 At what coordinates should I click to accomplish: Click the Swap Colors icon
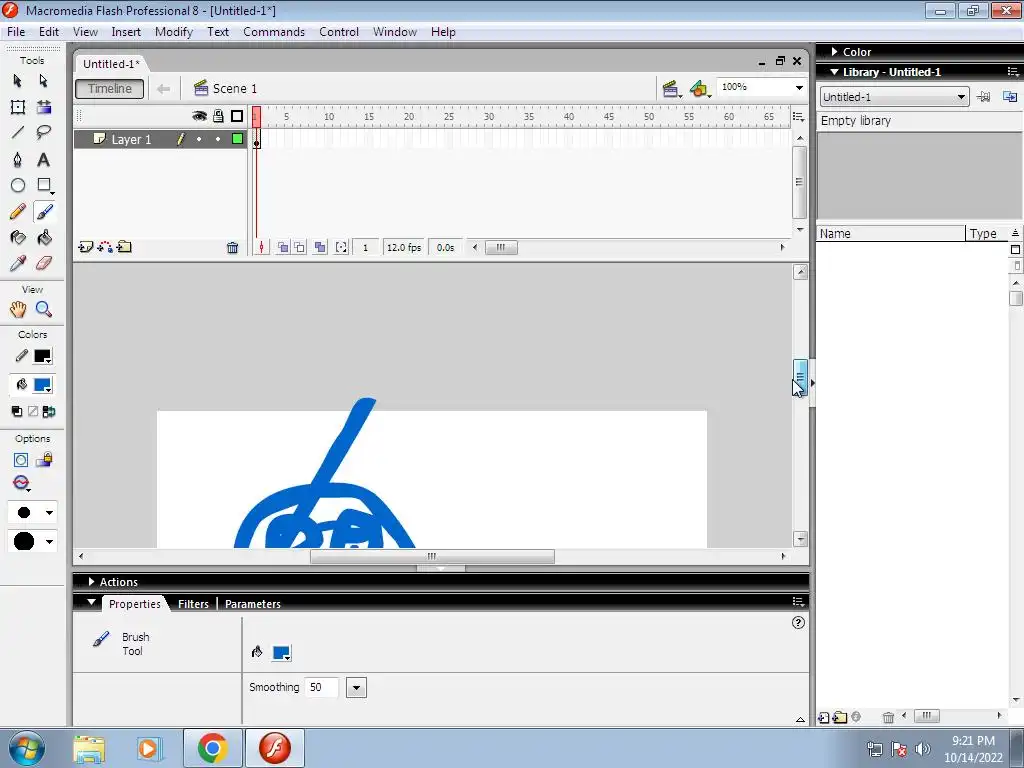(x=49, y=411)
